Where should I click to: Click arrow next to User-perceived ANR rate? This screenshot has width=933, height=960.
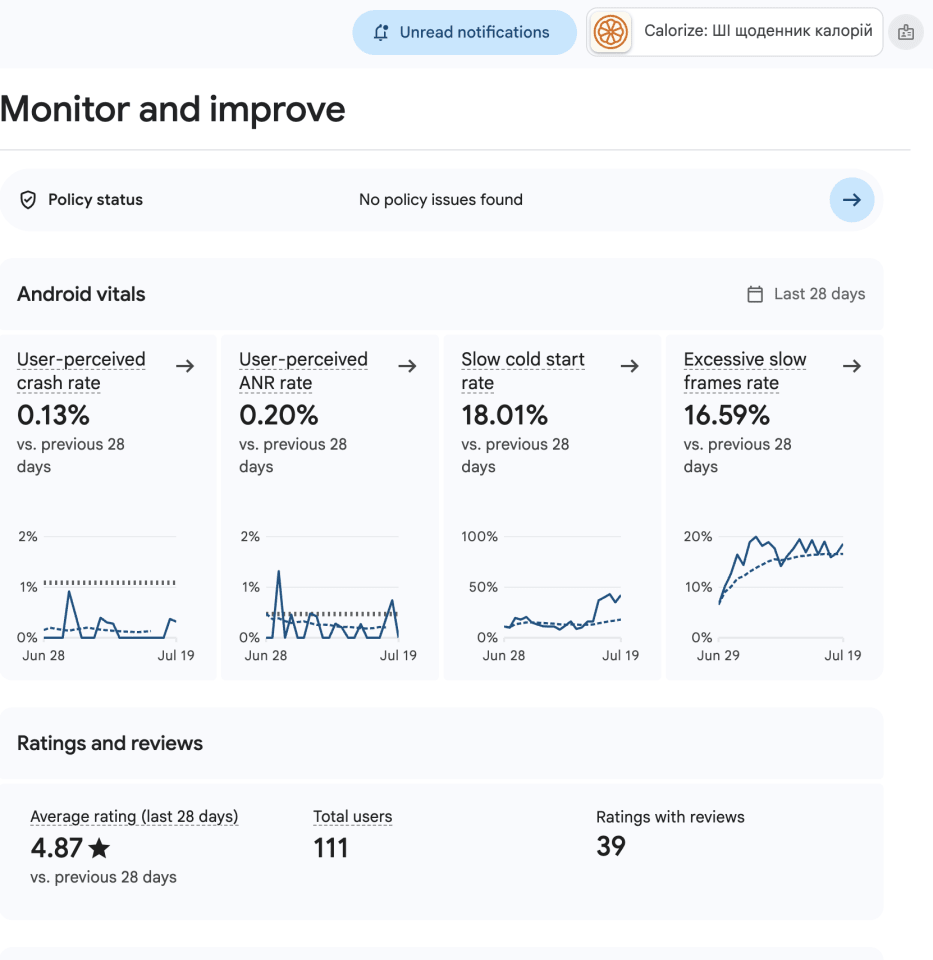click(407, 366)
